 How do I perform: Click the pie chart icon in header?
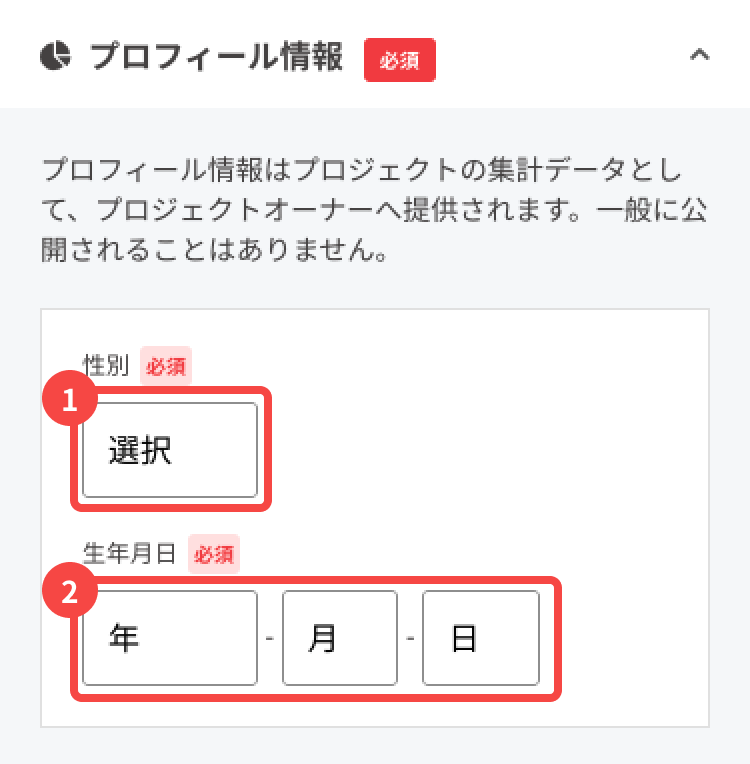pyautogui.click(x=54, y=56)
